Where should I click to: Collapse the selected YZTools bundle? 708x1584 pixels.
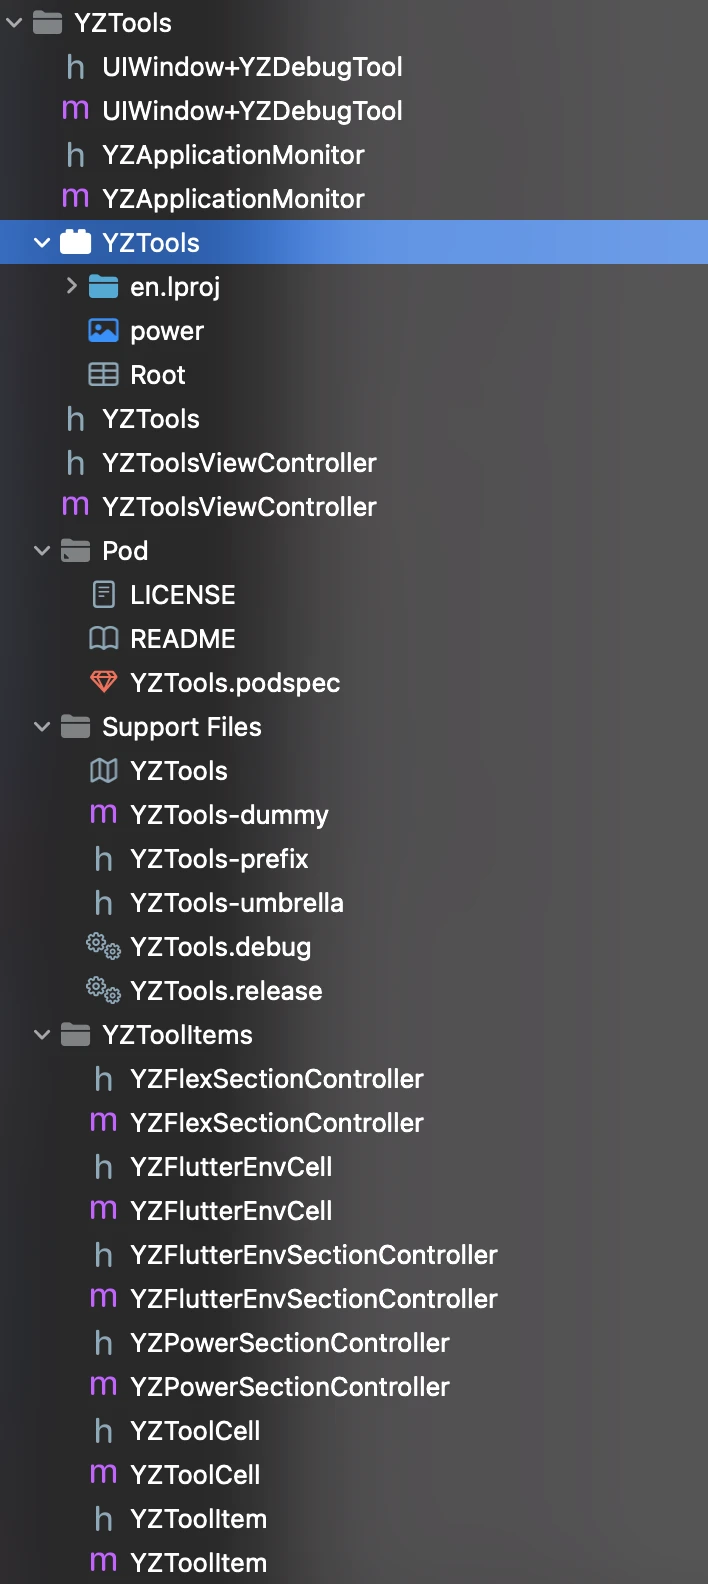[42, 243]
